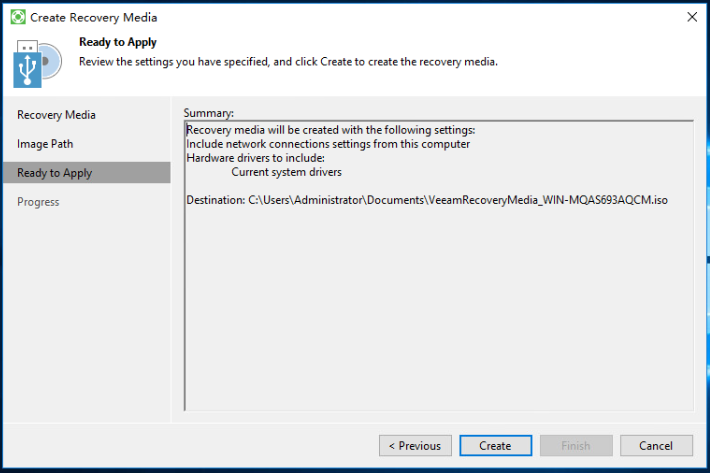This screenshot has width=710, height=473.
Task: Click the Include network connections settings line
Action: click(x=328, y=144)
